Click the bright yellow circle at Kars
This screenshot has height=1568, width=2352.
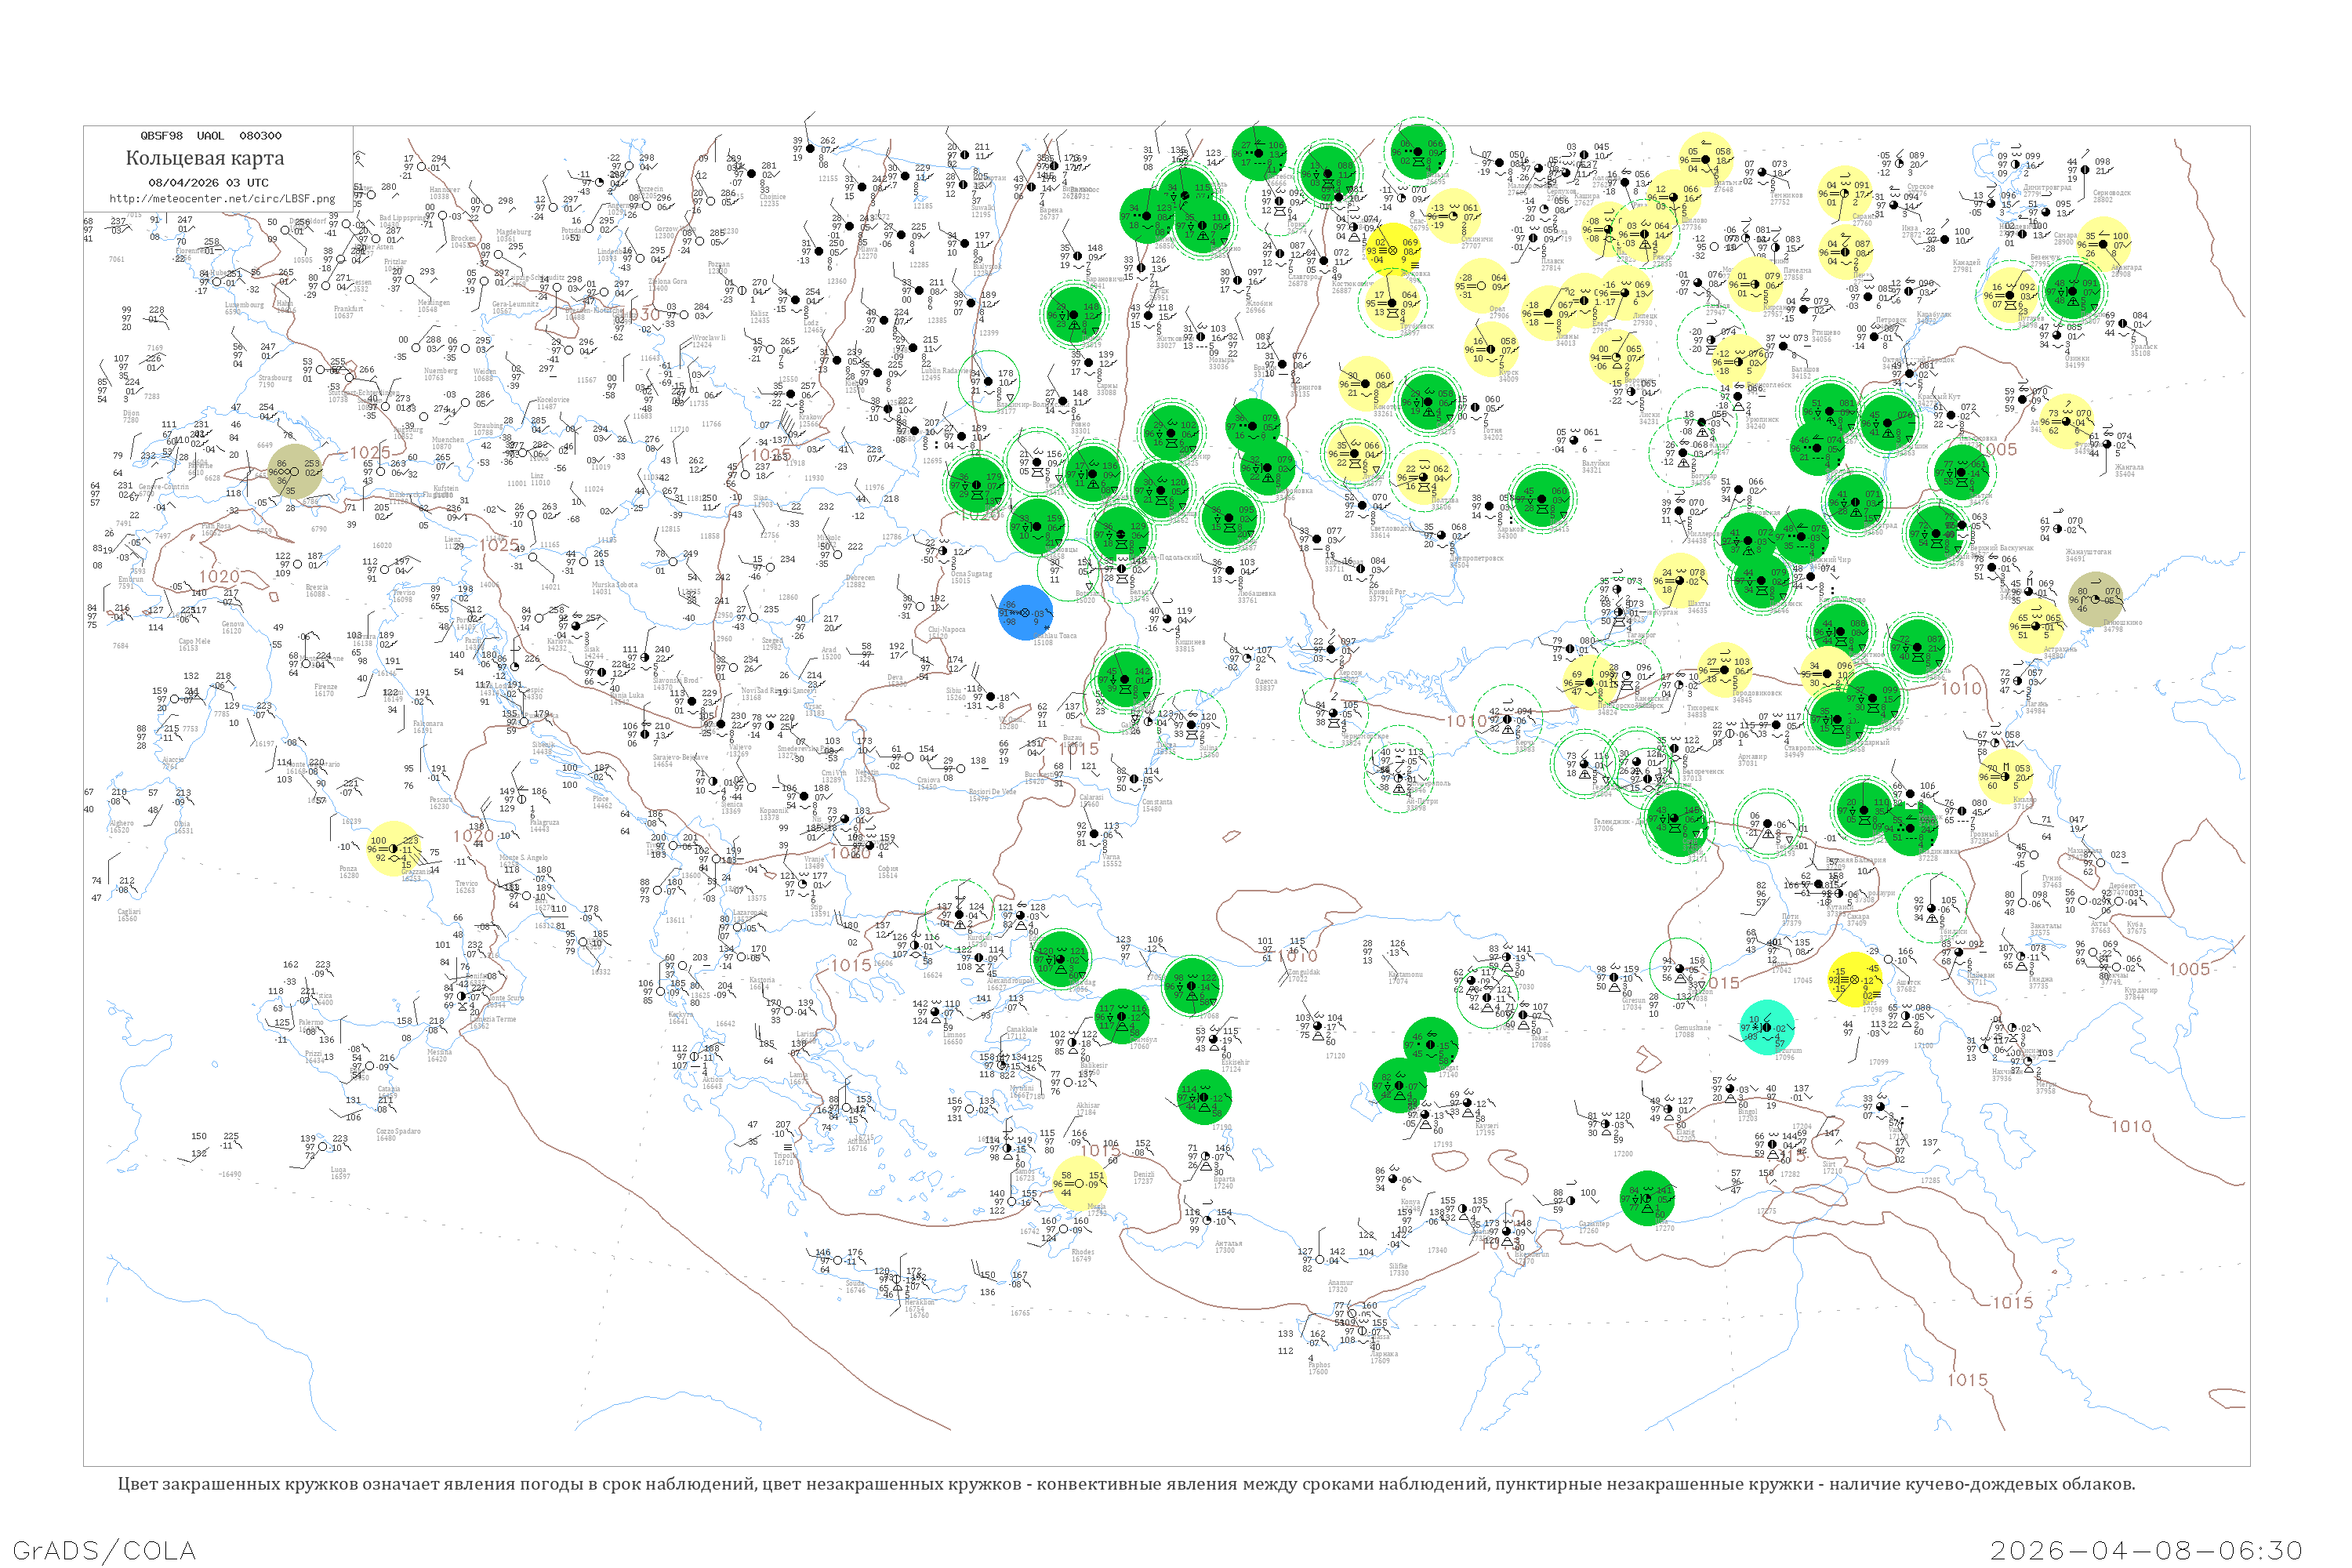pos(1855,979)
